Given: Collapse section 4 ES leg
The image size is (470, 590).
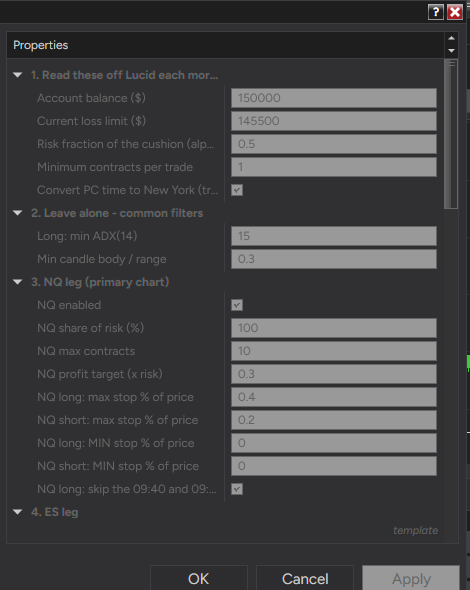Looking at the screenshot, I should [18, 512].
